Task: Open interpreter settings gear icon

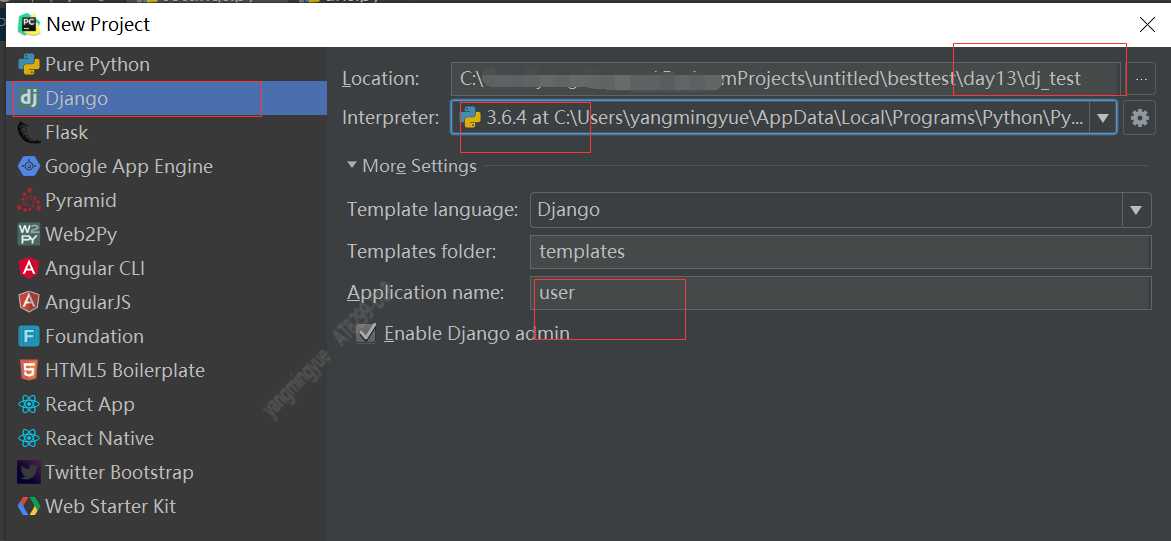Action: pos(1140,118)
